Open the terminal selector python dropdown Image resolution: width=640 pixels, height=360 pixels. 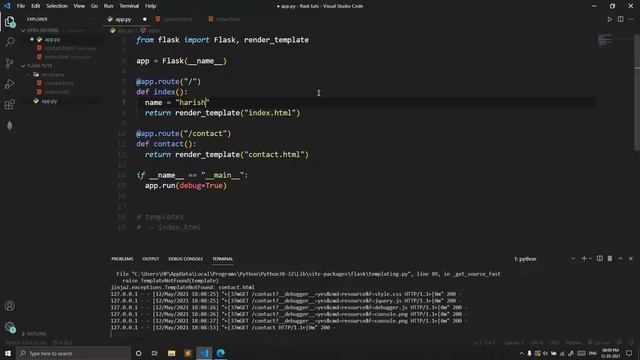[544, 259]
